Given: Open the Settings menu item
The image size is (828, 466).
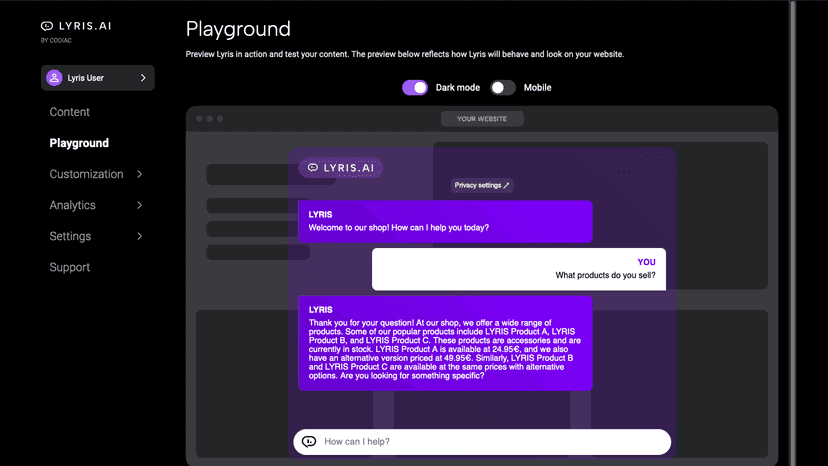Looking at the screenshot, I should (70, 236).
